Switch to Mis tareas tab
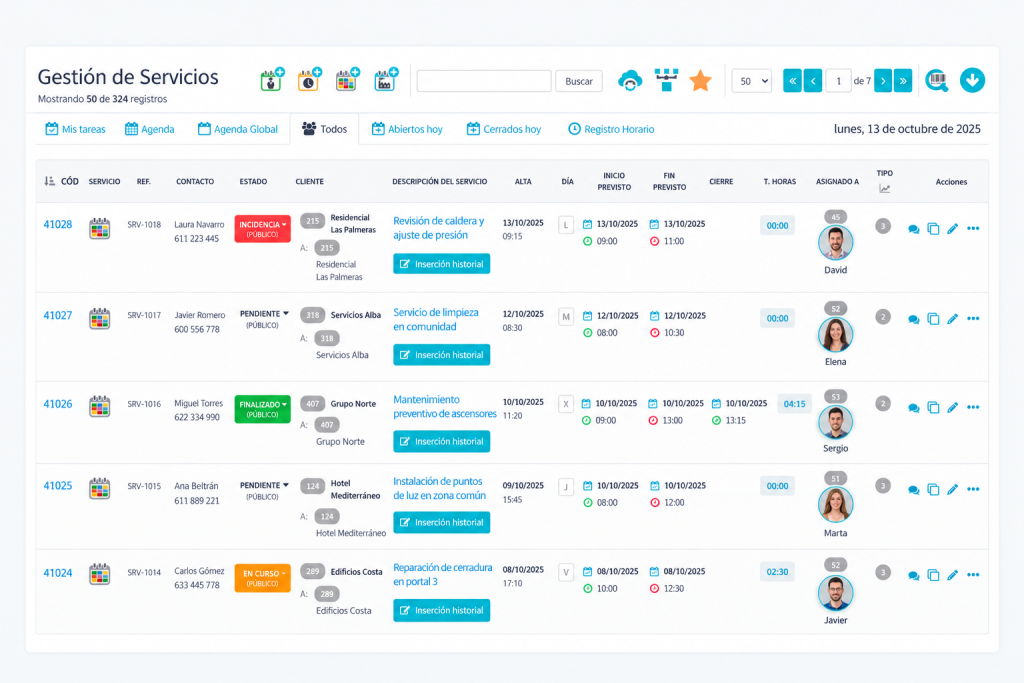The width and height of the screenshot is (1024, 683). pos(75,129)
